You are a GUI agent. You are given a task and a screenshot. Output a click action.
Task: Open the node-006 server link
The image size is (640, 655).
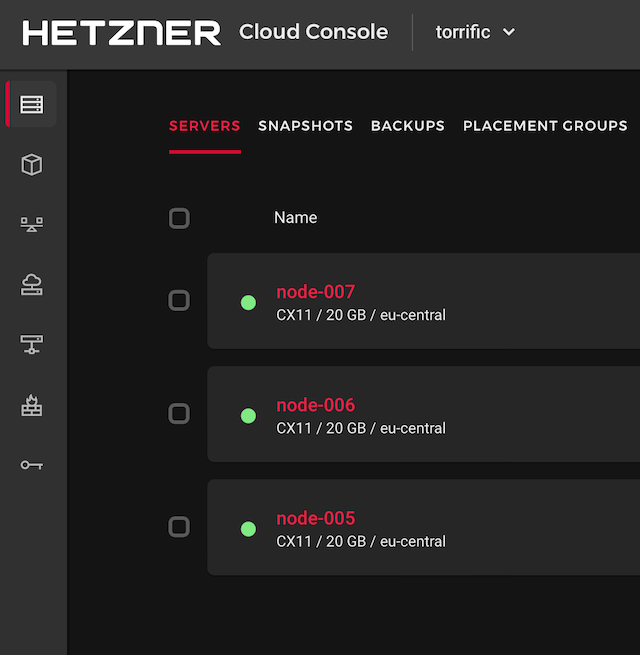(x=315, y=405)
